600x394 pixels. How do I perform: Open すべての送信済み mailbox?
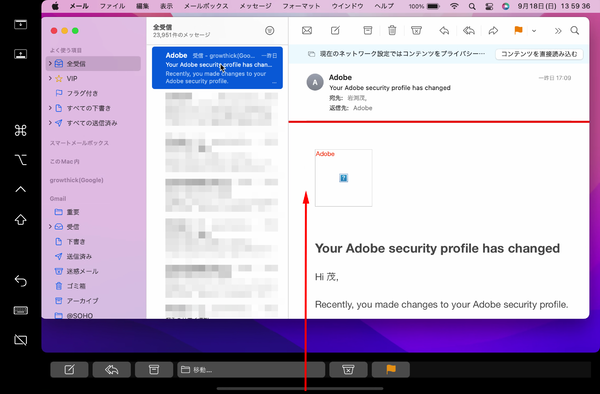[x=92, y=123]
